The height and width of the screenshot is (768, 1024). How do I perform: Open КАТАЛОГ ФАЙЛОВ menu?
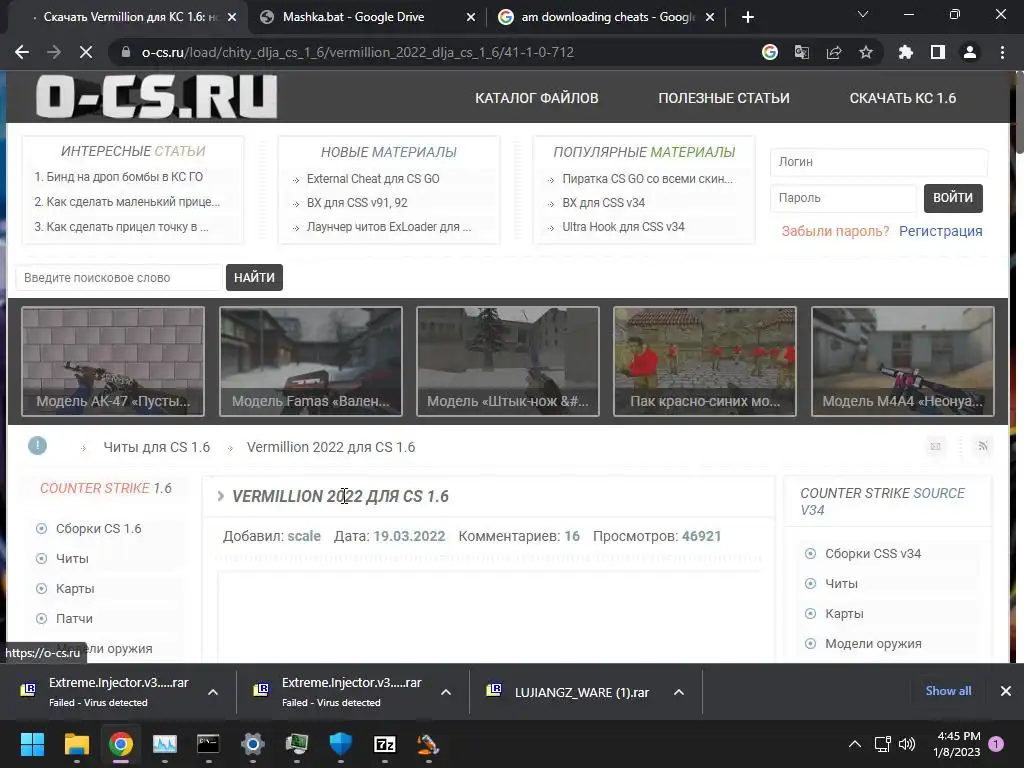pos(537,98)
